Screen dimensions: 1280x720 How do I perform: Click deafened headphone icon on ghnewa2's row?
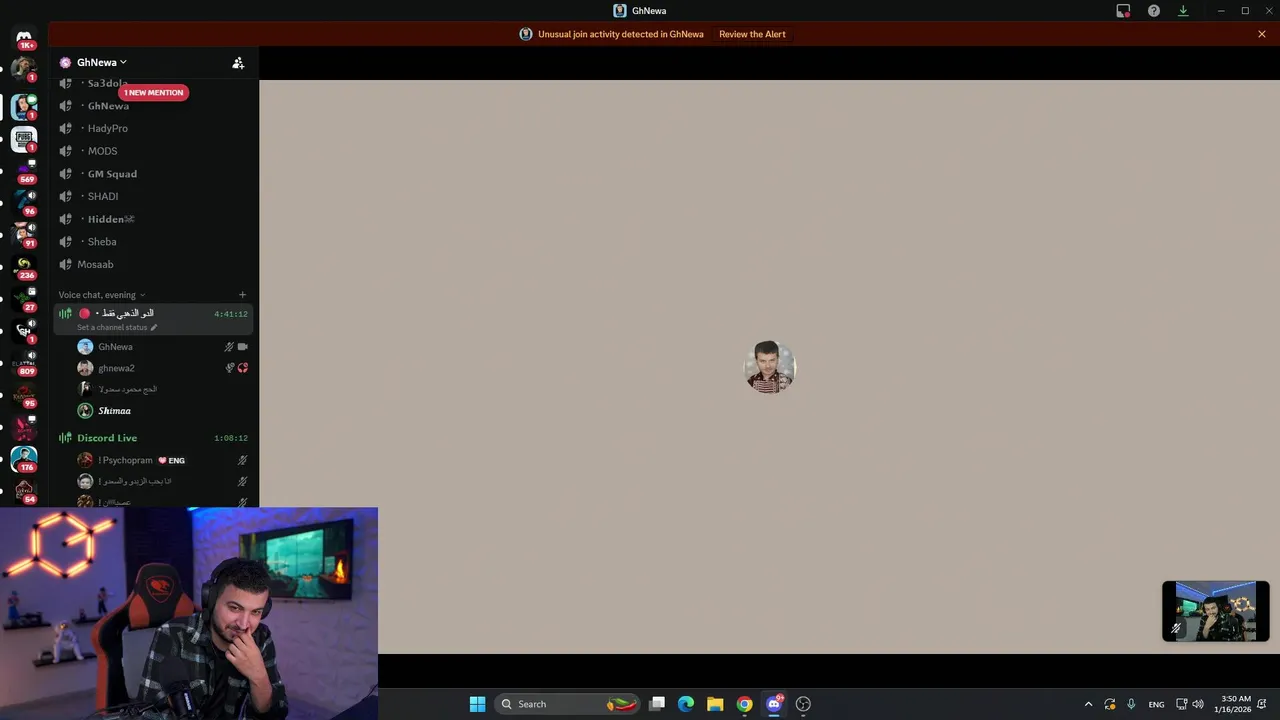[x=243, y=368]
